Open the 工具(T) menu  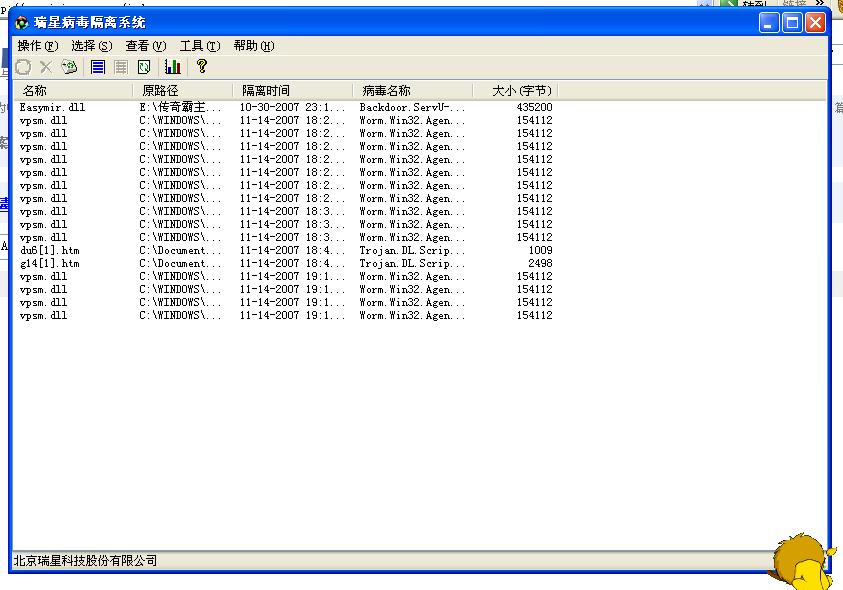coord(200,46)
